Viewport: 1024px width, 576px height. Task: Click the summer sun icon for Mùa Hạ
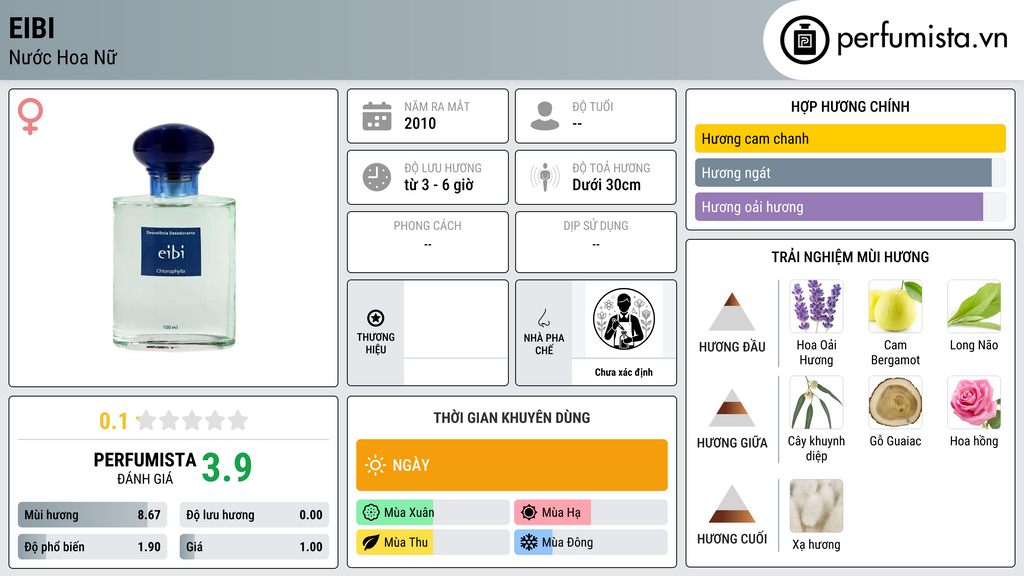click(x=529, y=513)
